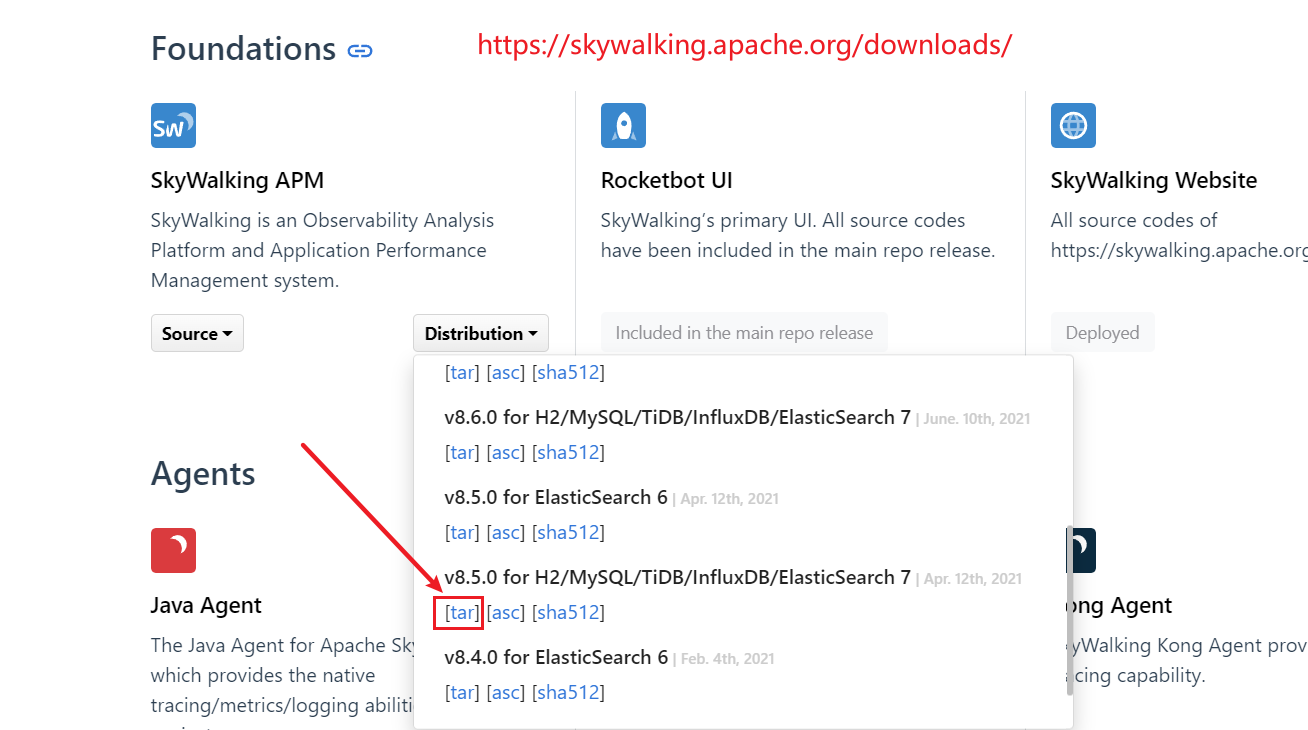The image size is (1308, 730).
Task: Open sha512 link for v8.4.0 ElasticSearch 6
Action: (568, 693)
